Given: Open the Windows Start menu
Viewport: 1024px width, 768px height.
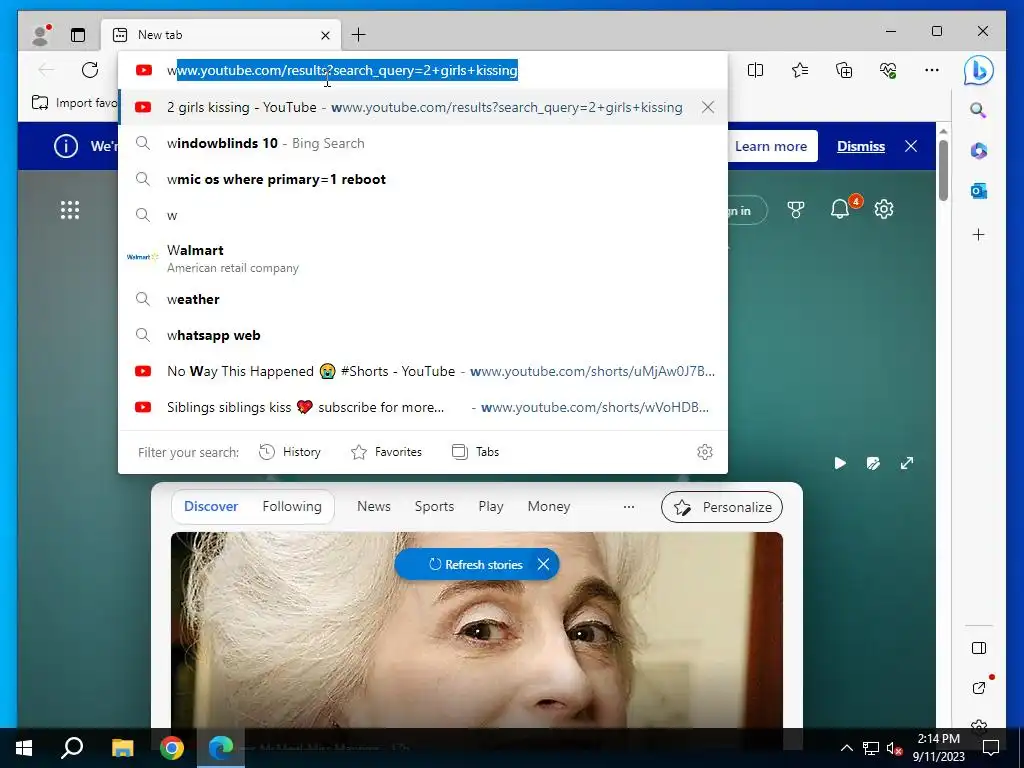Looking at the screenshot, I should (24, 748).
